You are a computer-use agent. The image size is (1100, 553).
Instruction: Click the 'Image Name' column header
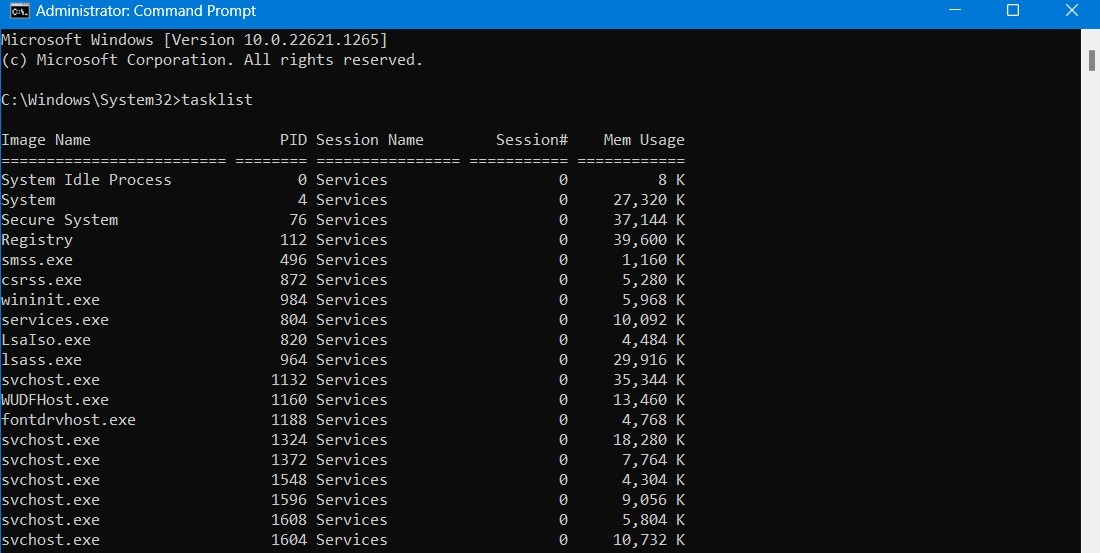click(x=46, y=140)
